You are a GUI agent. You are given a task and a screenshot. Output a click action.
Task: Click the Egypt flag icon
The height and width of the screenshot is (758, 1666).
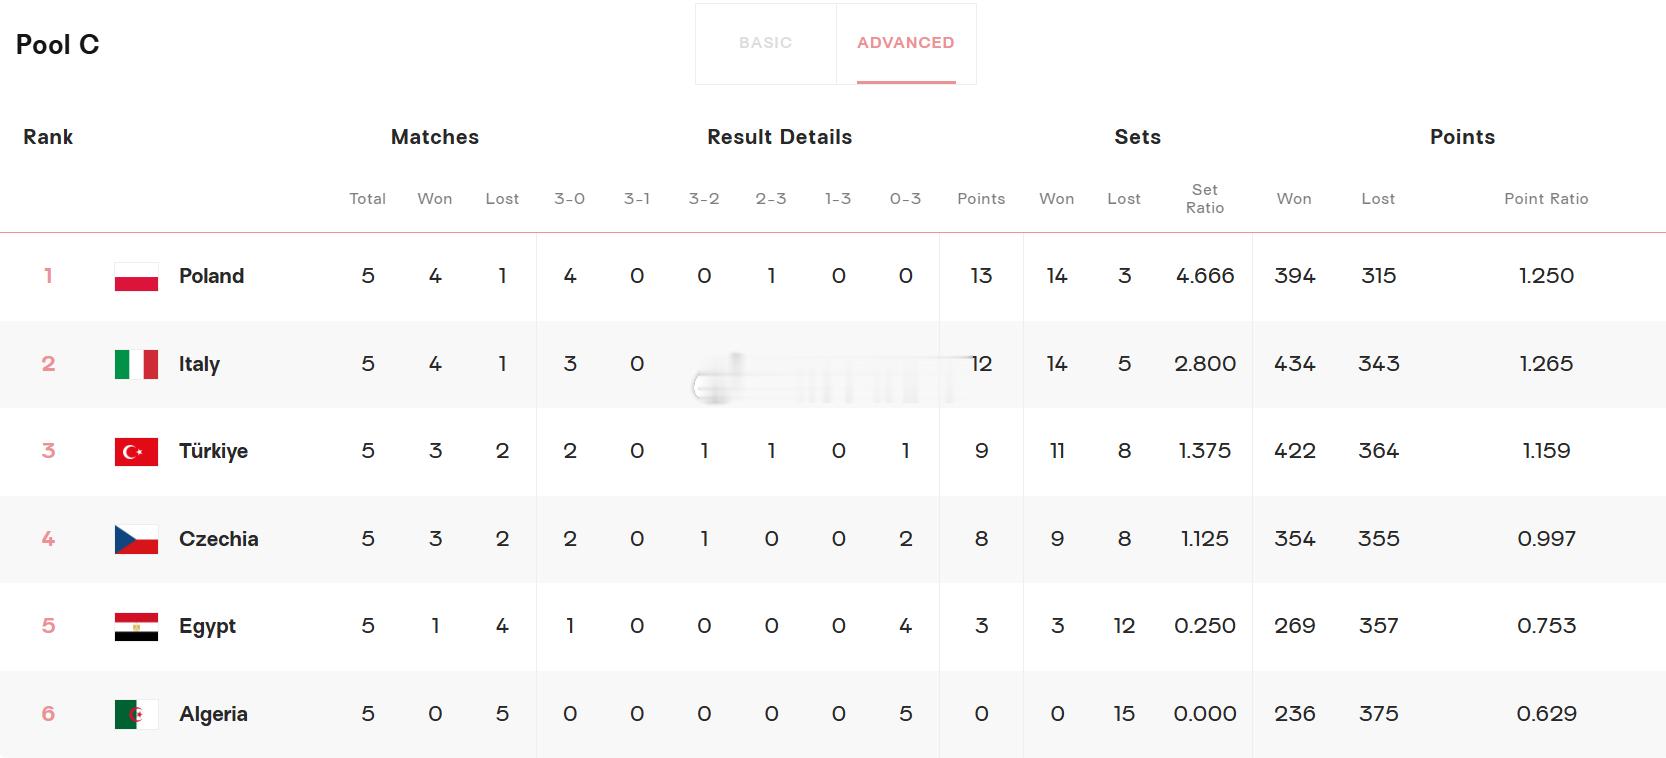[x=136, y=627]
